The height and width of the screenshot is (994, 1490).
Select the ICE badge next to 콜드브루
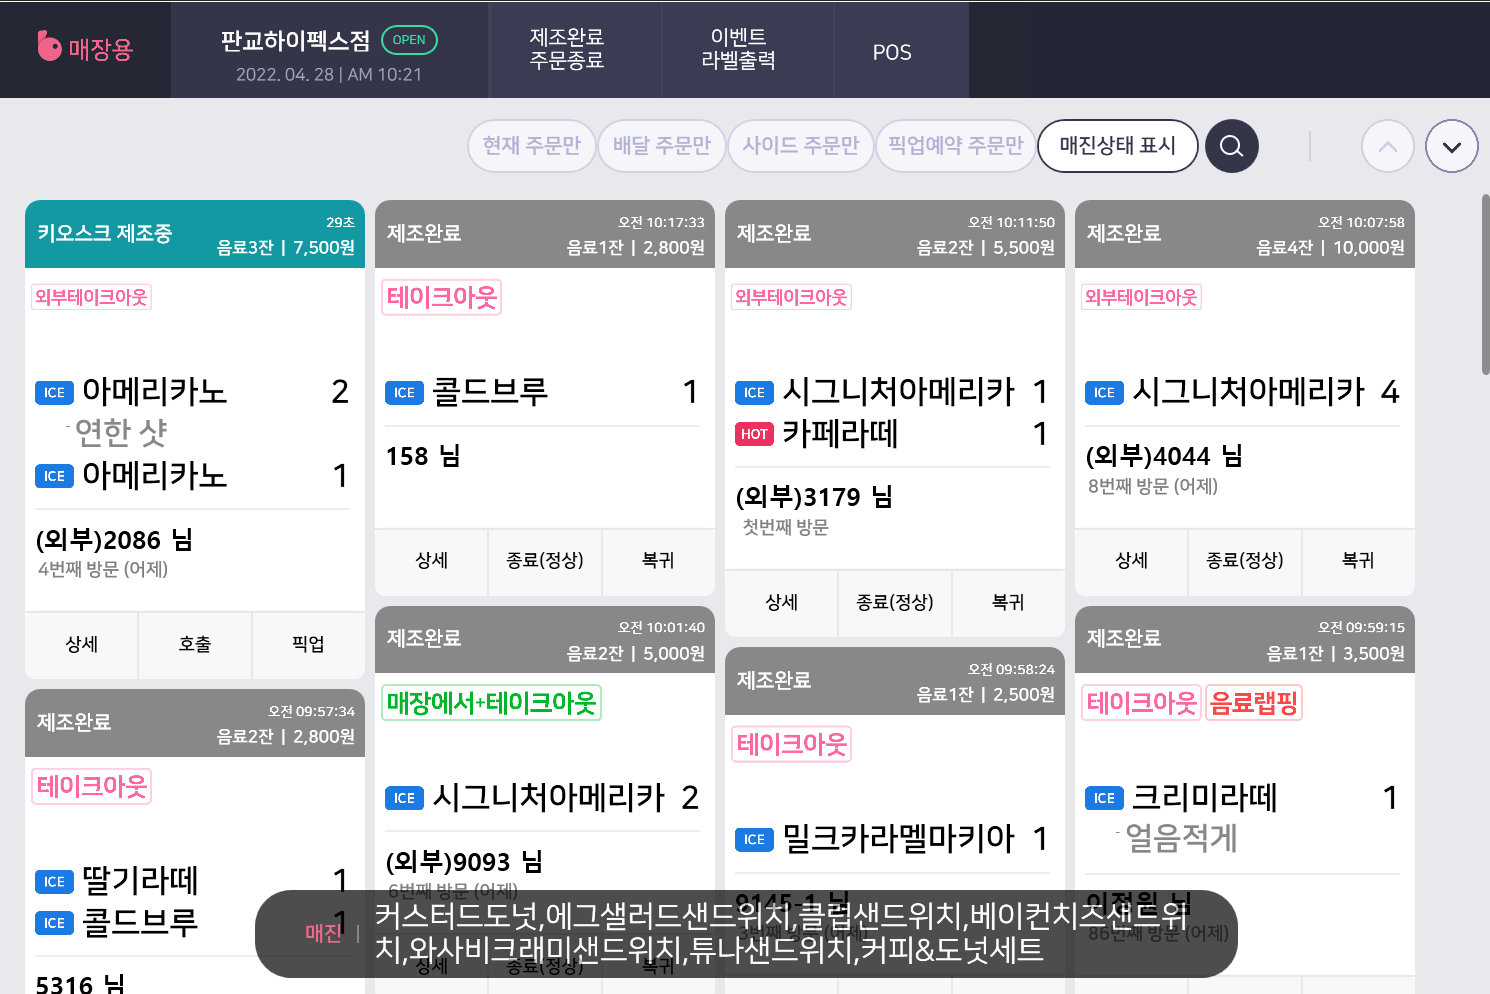404,392
